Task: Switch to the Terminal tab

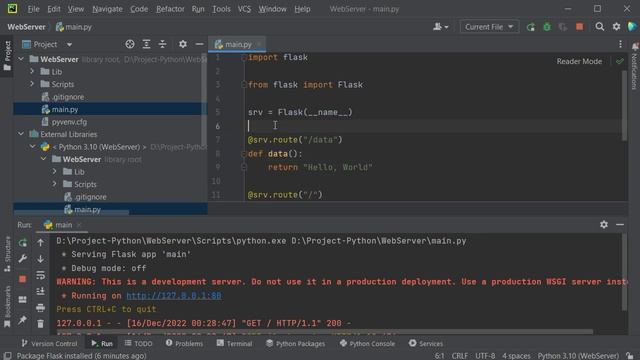Action: click(234, 344)
